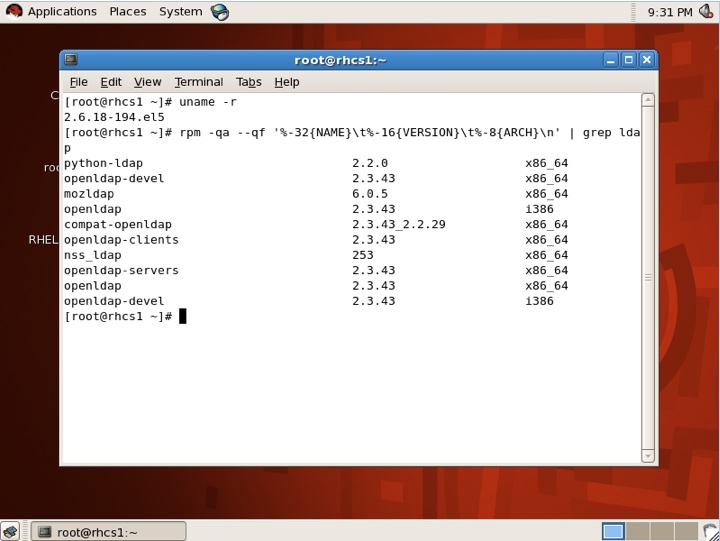
Task: Click the terminal vertical scrollbar handle
Action: (648, 278)
